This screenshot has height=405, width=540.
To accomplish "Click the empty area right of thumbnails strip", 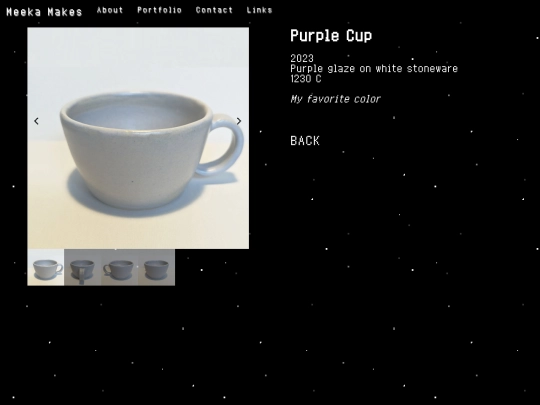I will coord(212,267).
